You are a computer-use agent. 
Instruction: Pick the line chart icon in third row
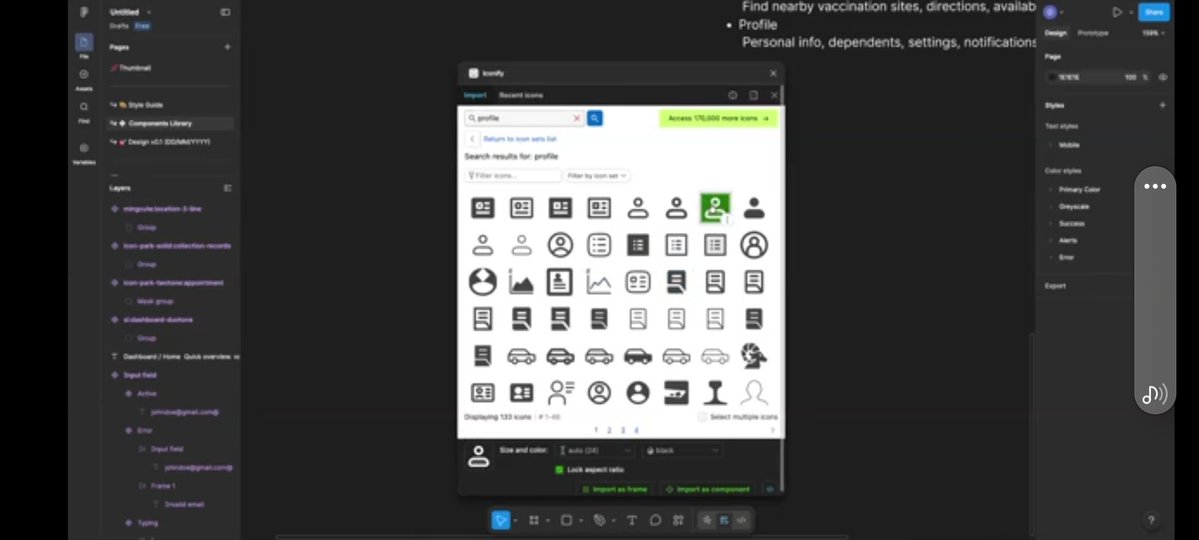pyautogui.click(x=599, y=282)
